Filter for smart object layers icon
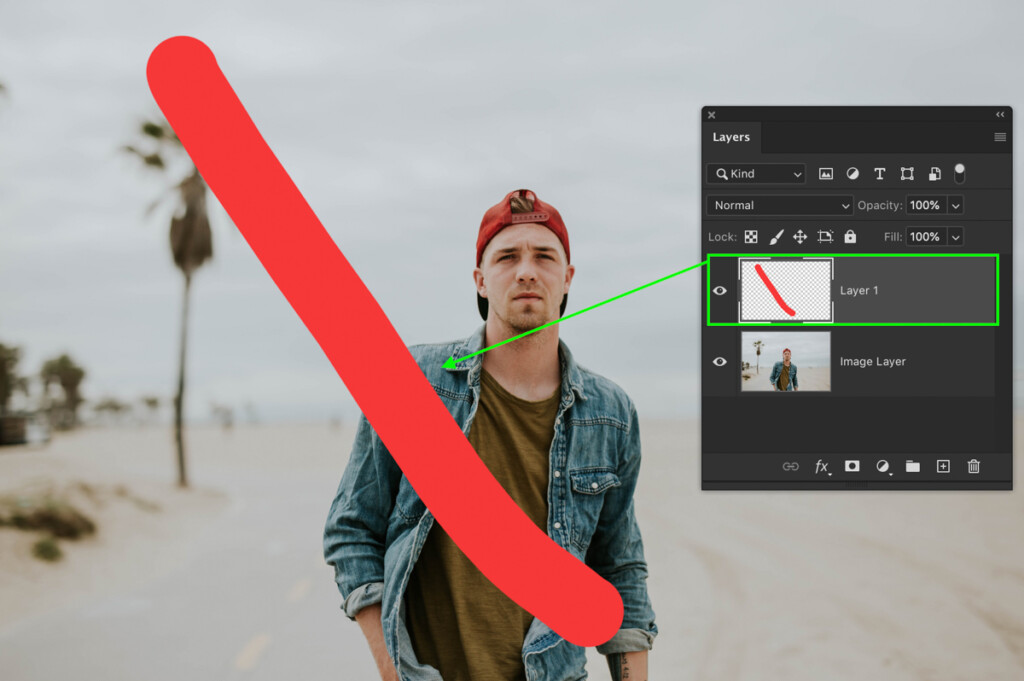This screenshot has width=1024, height=681. point(935,174)
